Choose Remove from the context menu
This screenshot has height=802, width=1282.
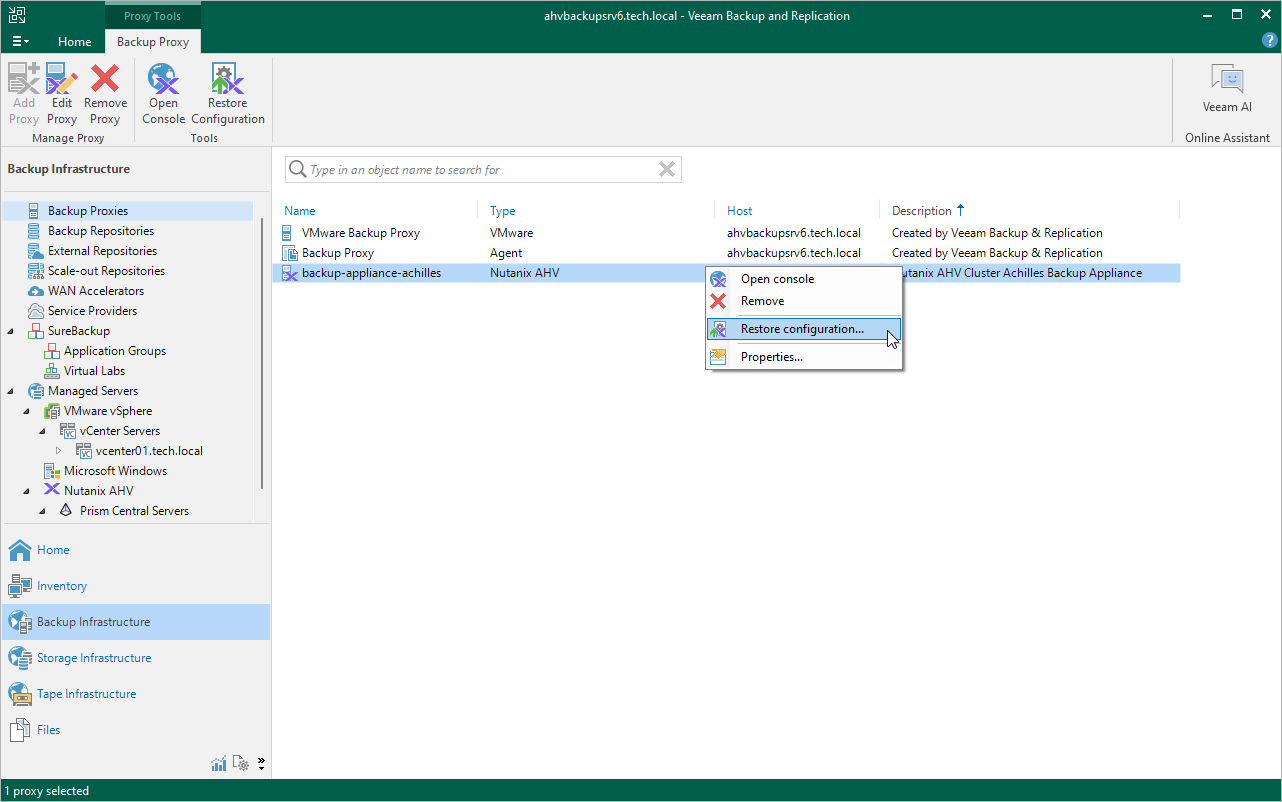point(804,301)
